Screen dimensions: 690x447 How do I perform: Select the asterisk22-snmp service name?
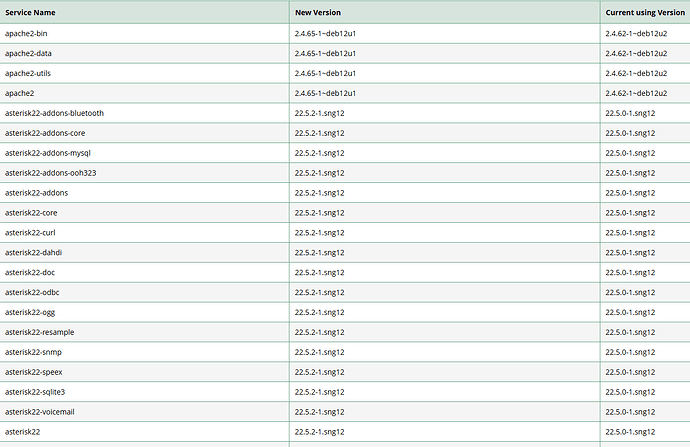coord(32,352)
